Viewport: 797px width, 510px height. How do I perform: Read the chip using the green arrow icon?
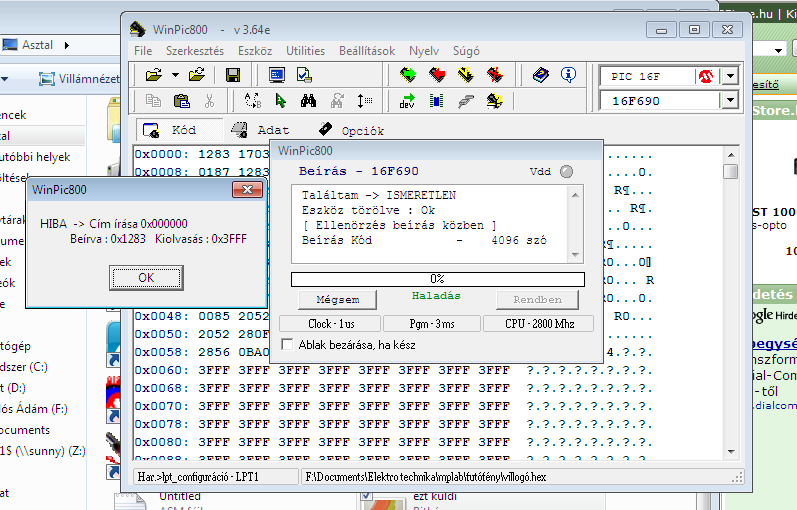408,75
